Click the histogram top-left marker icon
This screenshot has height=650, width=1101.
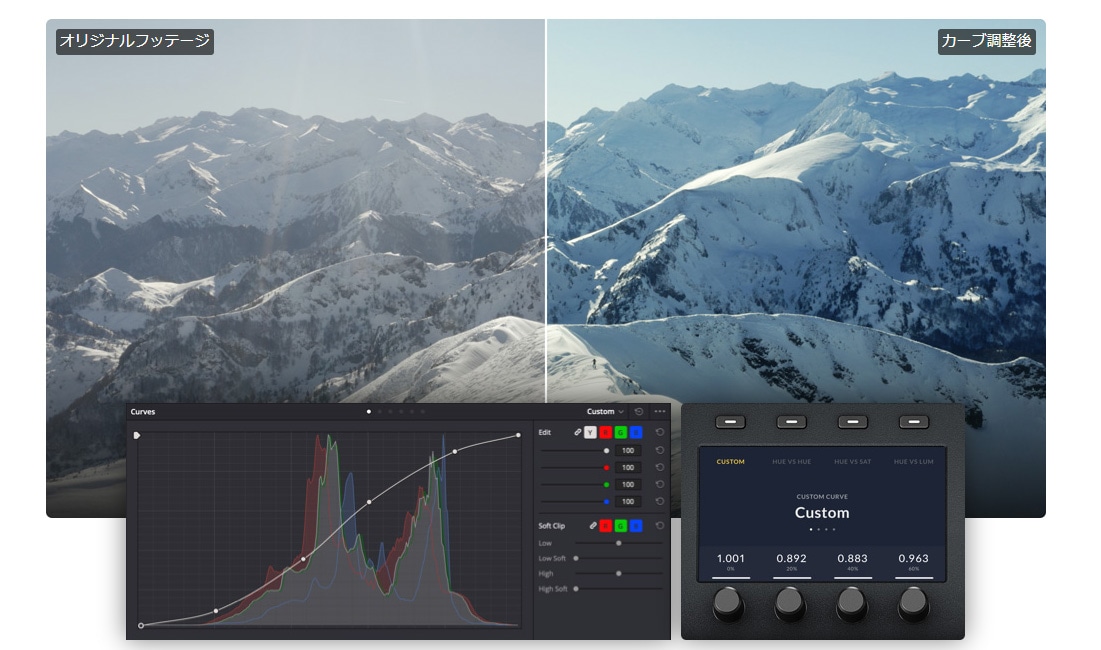[x=137, y=435]
